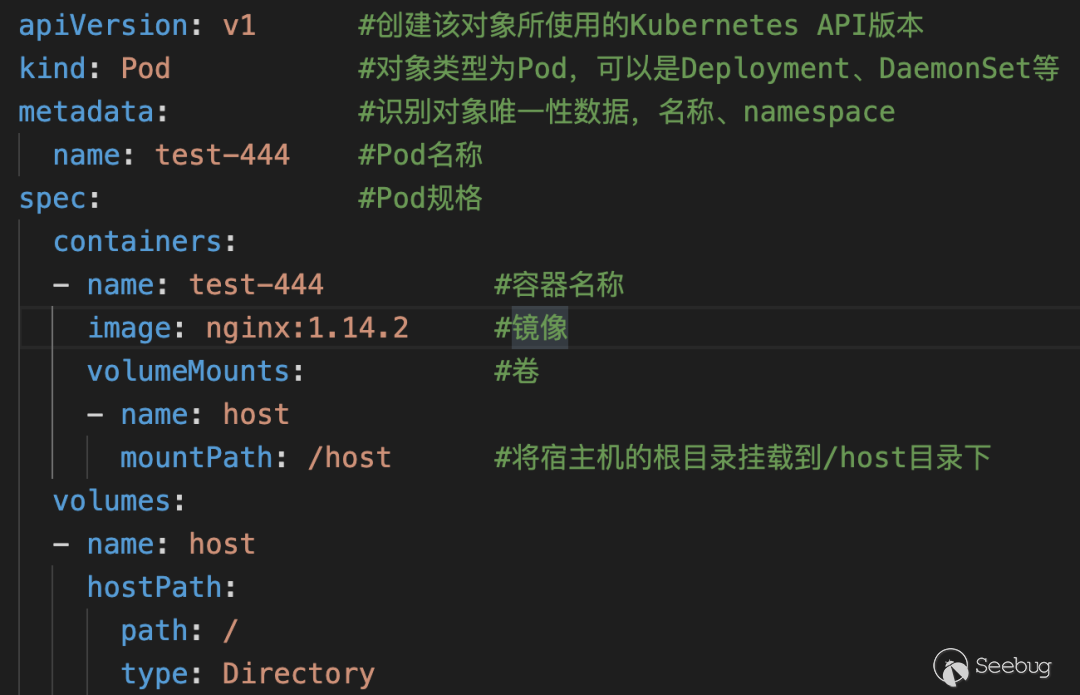Screen dimensions: 1080x695
Task: Click the /host value after mountPath
Action: coord(349,458)
